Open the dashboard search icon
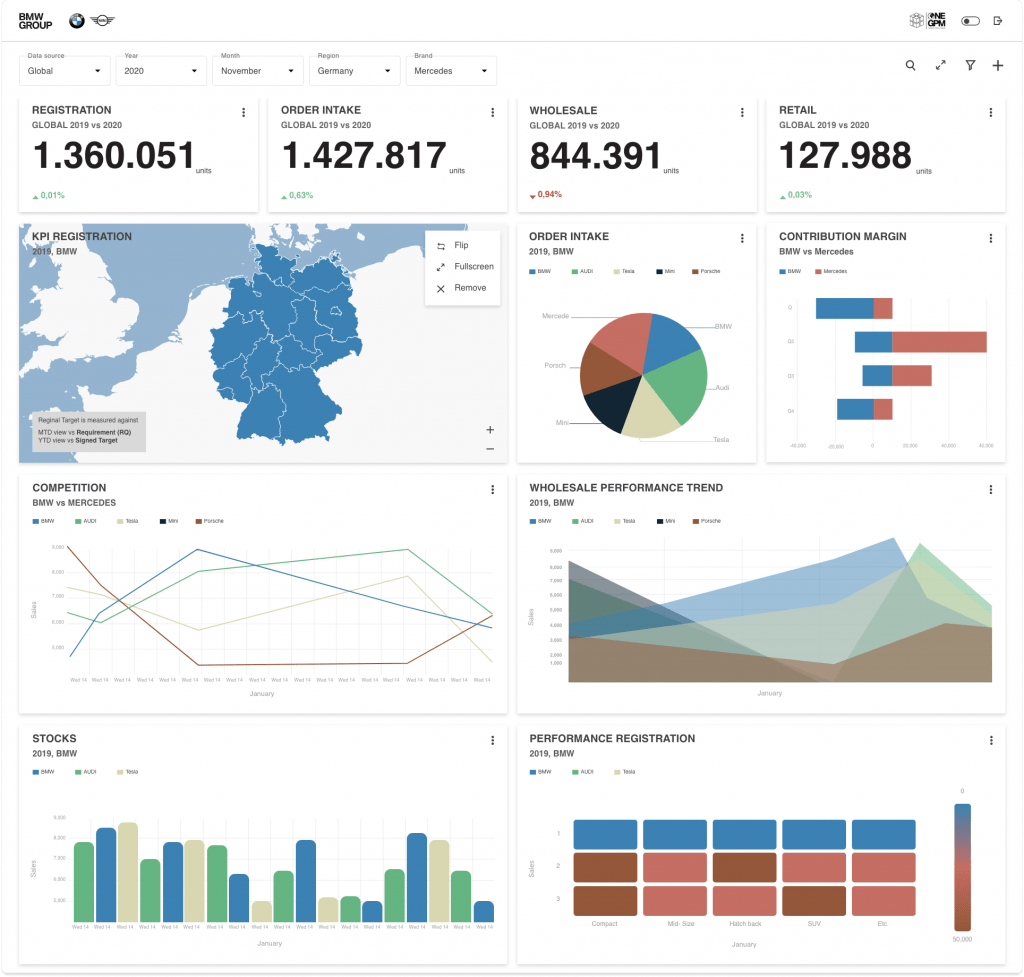This screenshot has width=1024, height=977. tap(910, 65)
